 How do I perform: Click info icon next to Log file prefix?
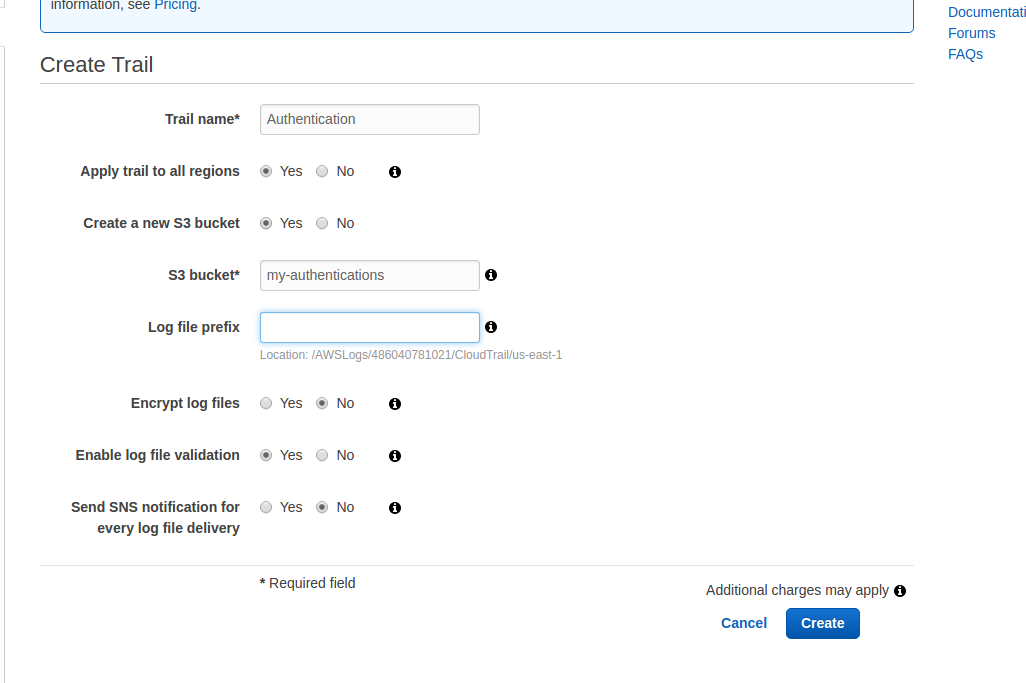491,327
